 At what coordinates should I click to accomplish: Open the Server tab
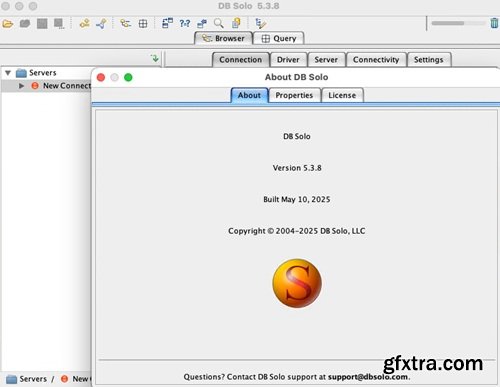pyautogui.click(x=326, y=60)
